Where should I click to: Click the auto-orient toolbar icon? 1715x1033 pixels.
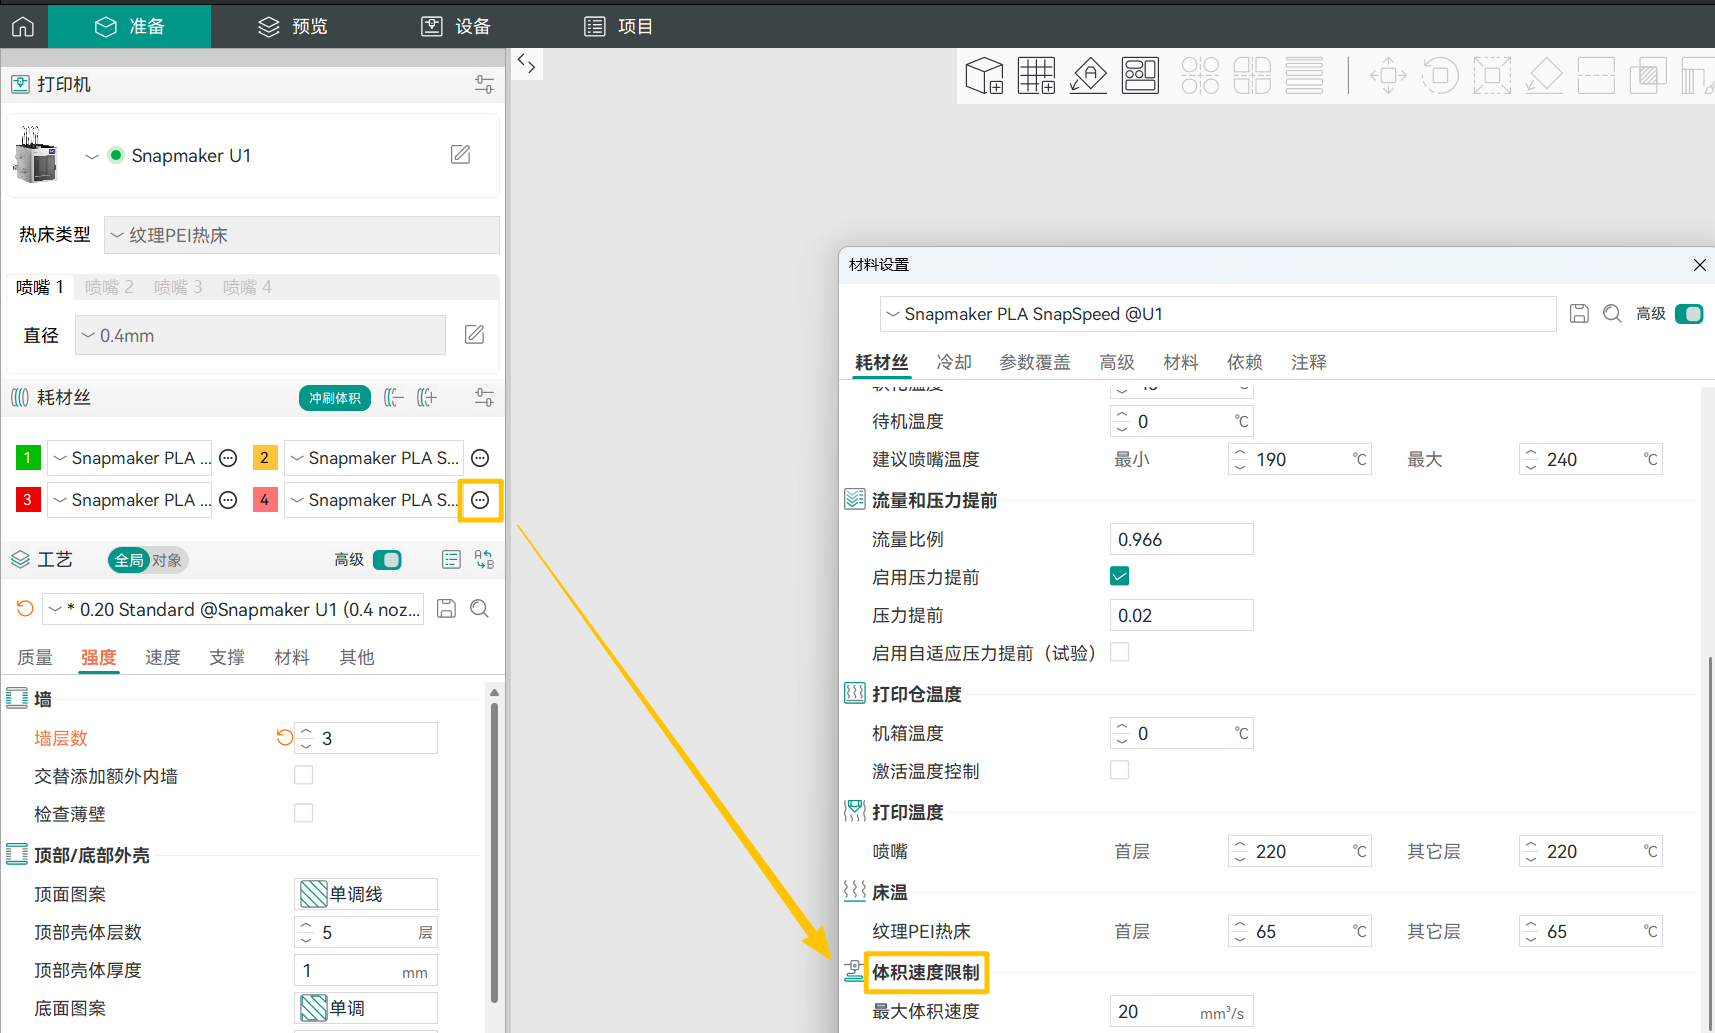pos(1088,75)
